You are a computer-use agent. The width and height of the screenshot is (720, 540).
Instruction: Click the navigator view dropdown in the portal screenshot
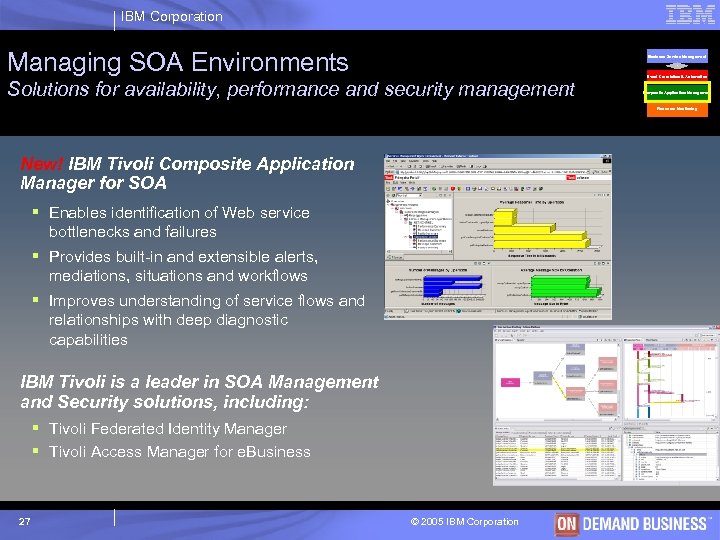pos(409,195)
